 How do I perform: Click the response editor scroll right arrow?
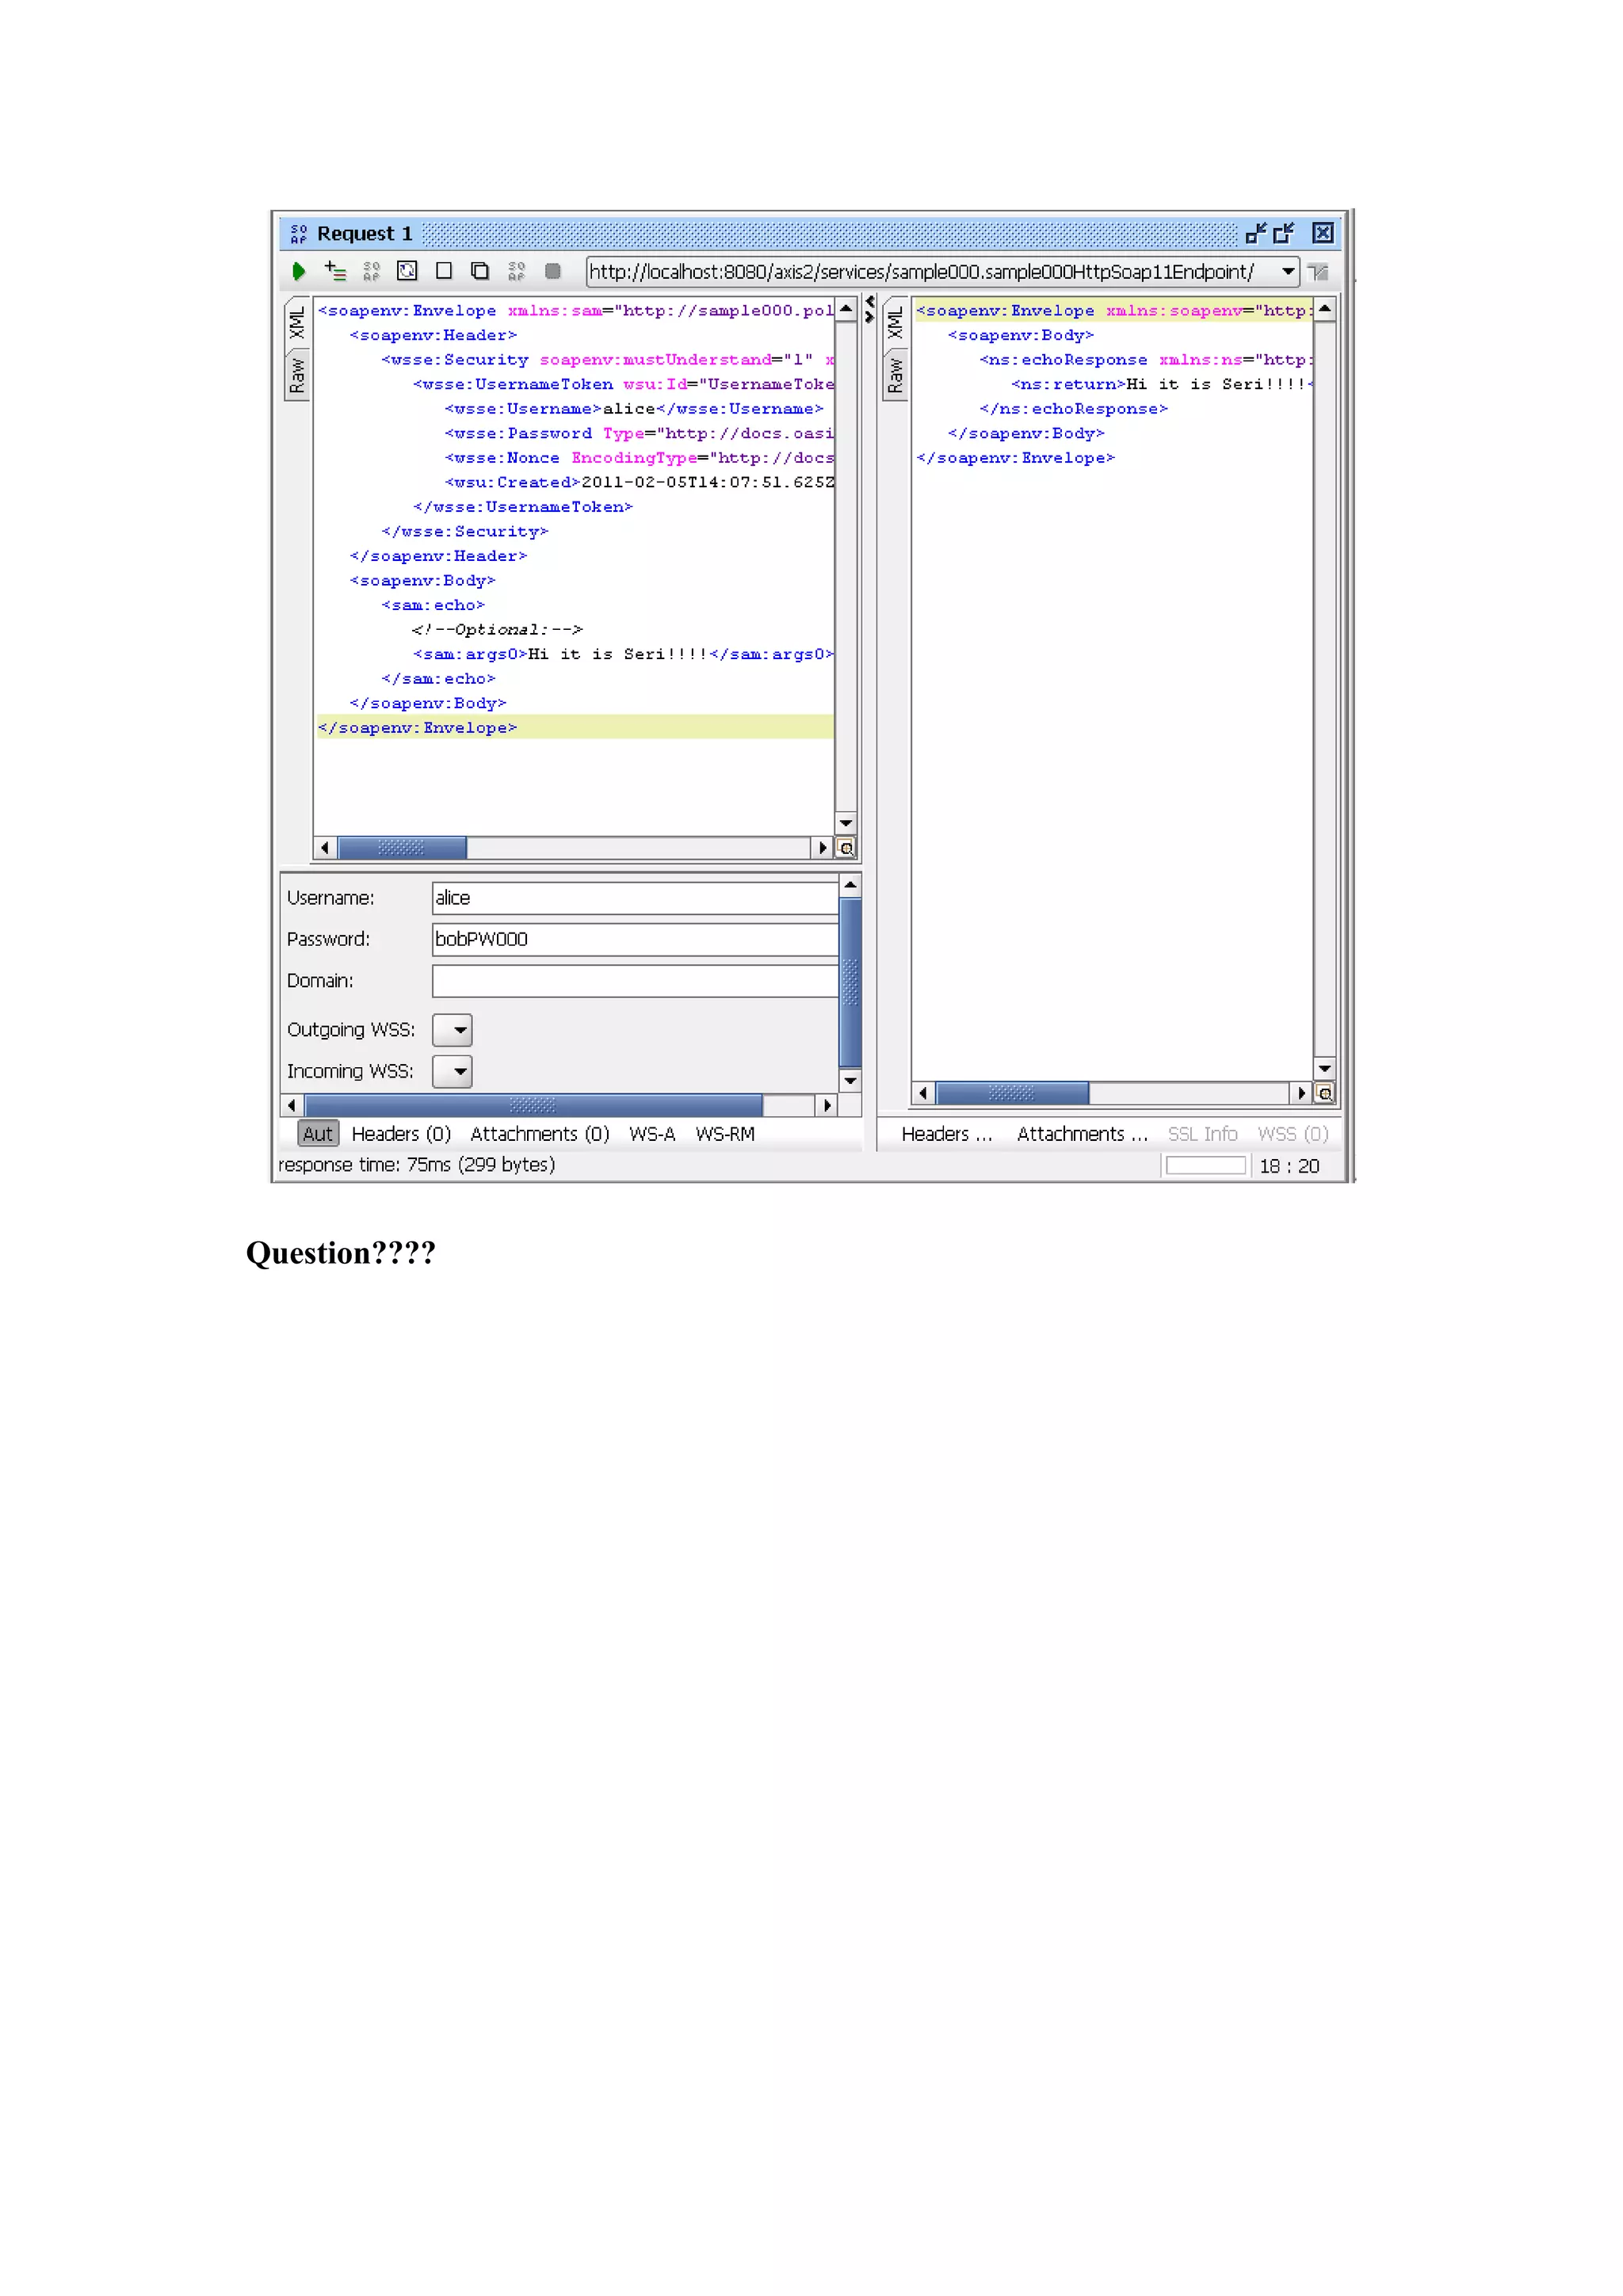pyautogui.click(x=1302, y=1093)
